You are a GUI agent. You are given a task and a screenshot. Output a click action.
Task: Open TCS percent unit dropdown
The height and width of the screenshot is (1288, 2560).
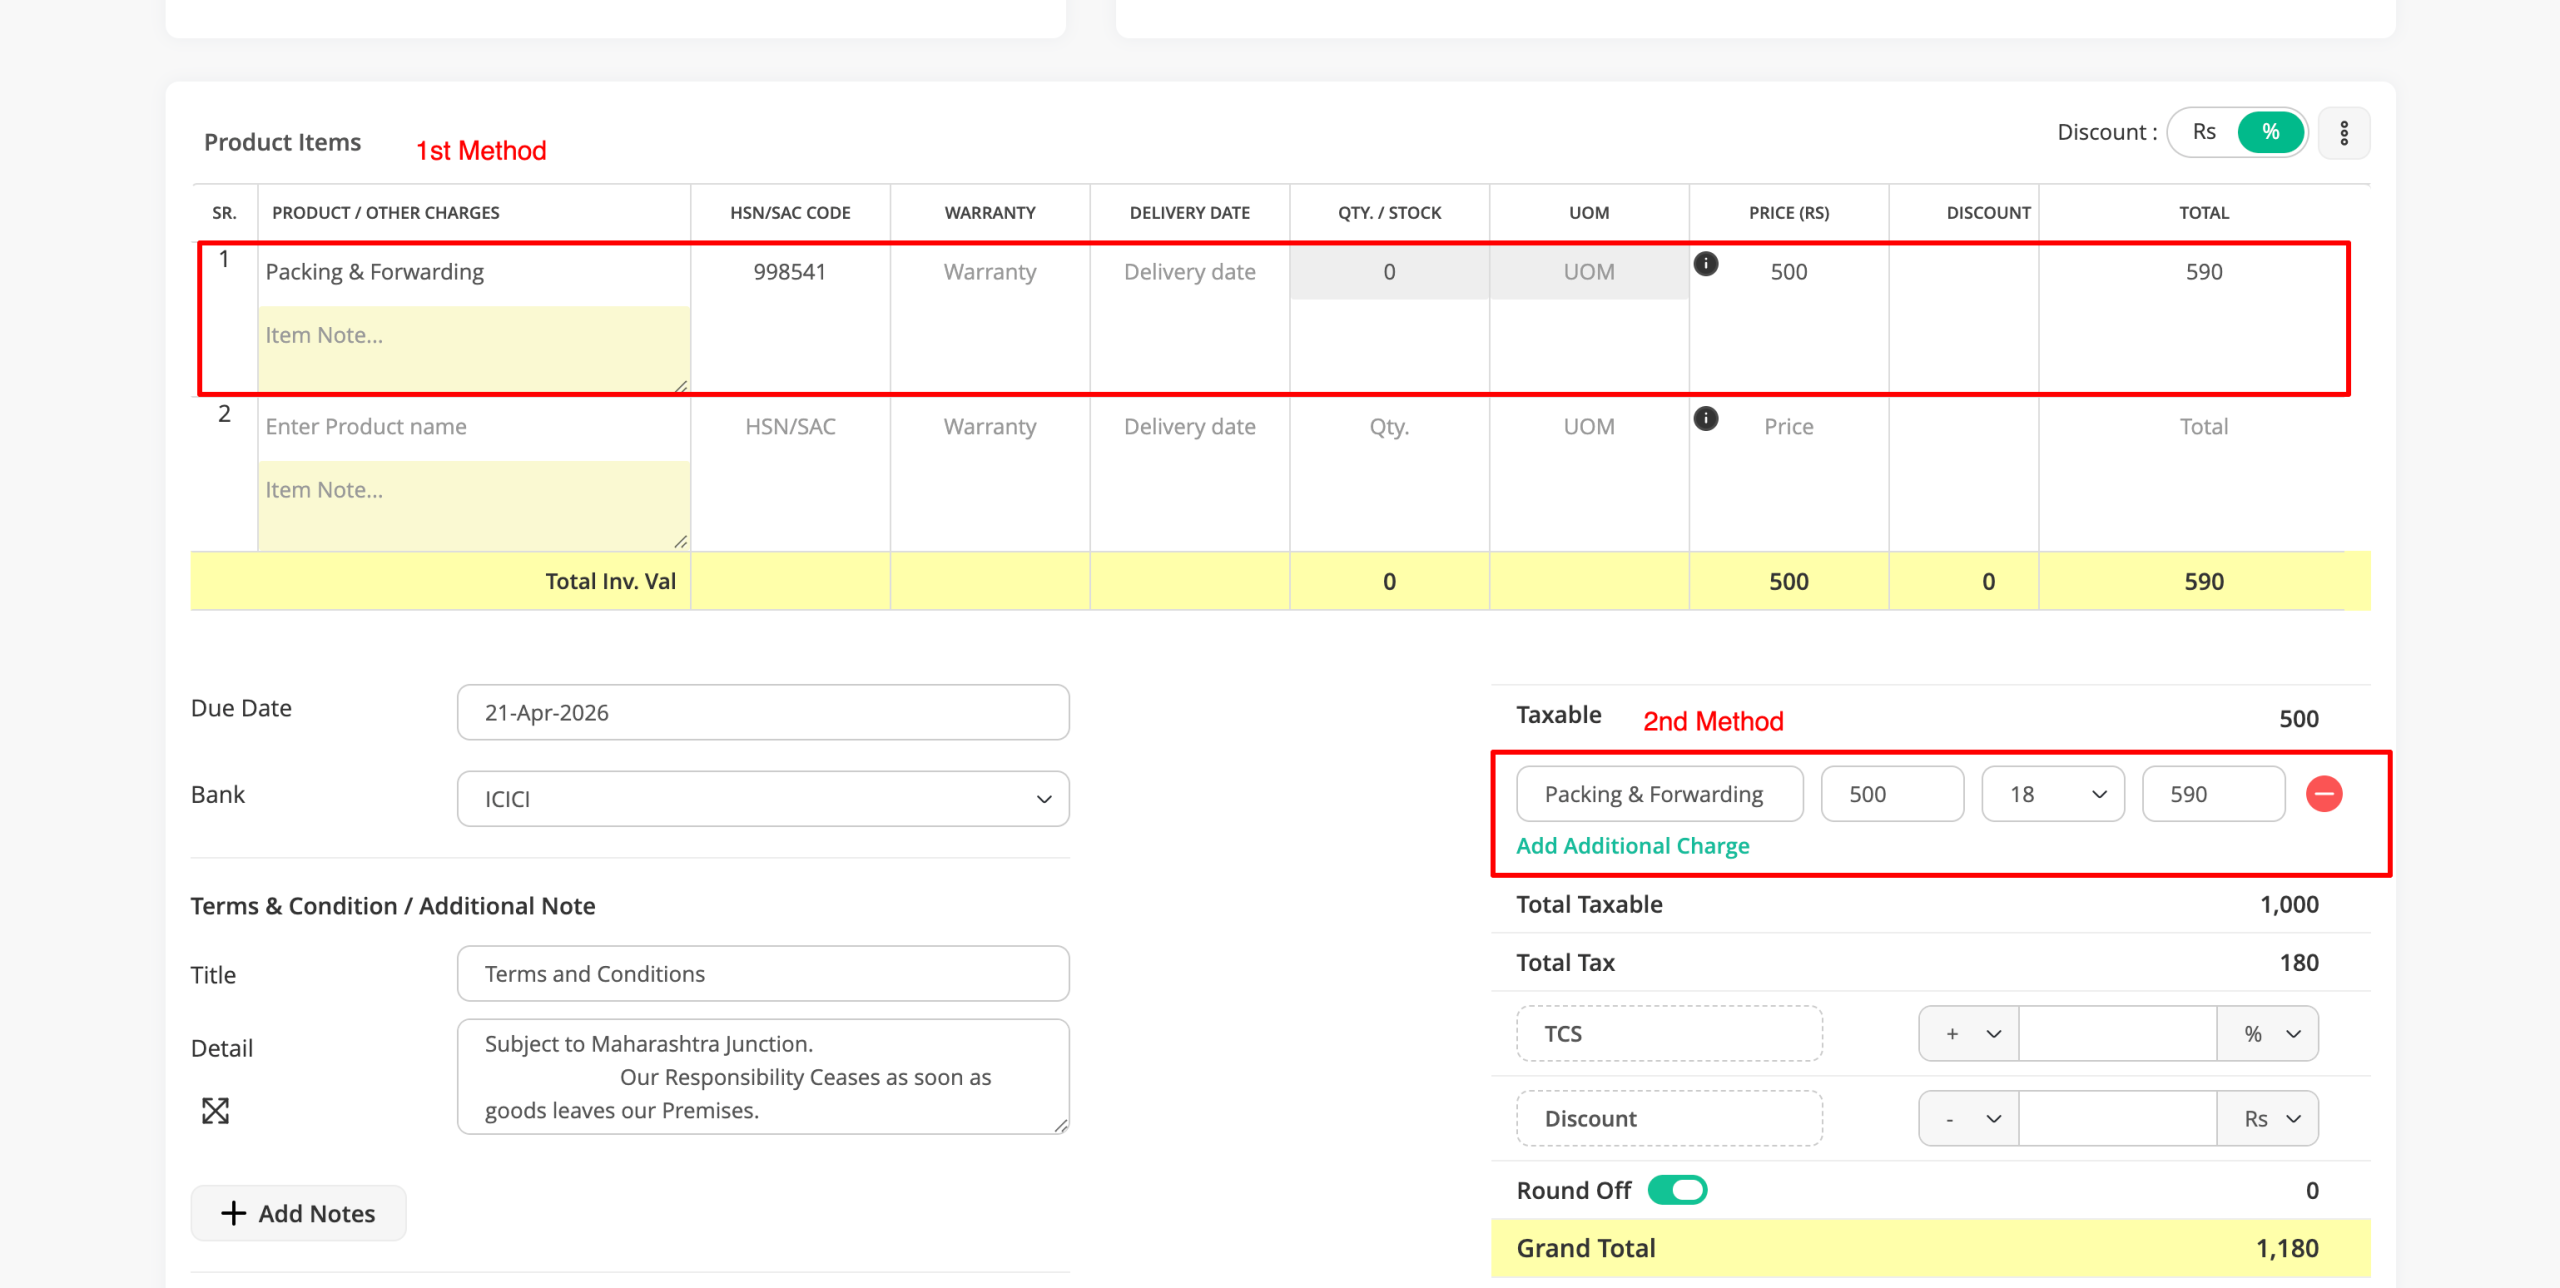pos(2267,1034)
